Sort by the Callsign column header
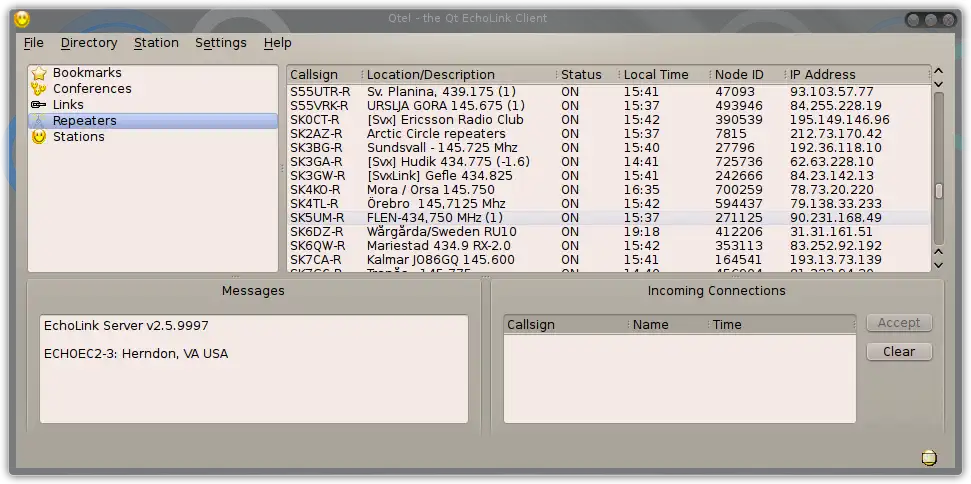Viewport: 971px width, 484px height. pyautogui.click(x=325, y=75)
